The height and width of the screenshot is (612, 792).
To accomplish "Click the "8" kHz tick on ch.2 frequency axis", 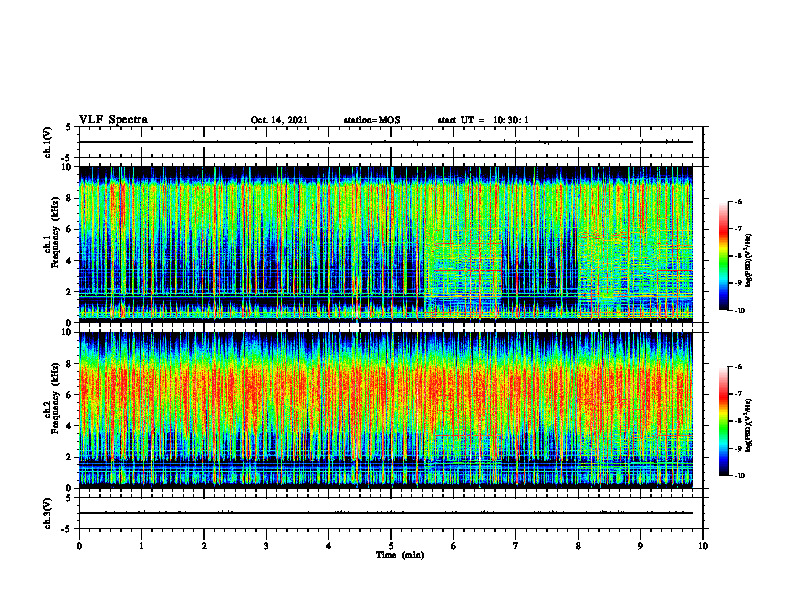I will coord(70,364).
